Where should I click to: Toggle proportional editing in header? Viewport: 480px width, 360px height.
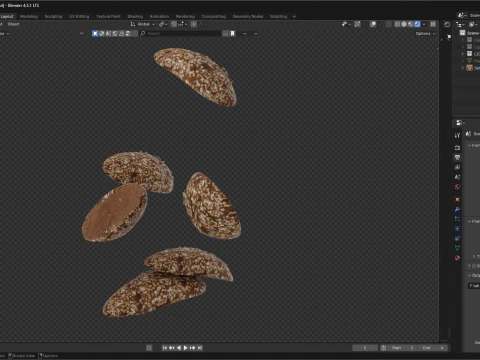click(193, 24)
